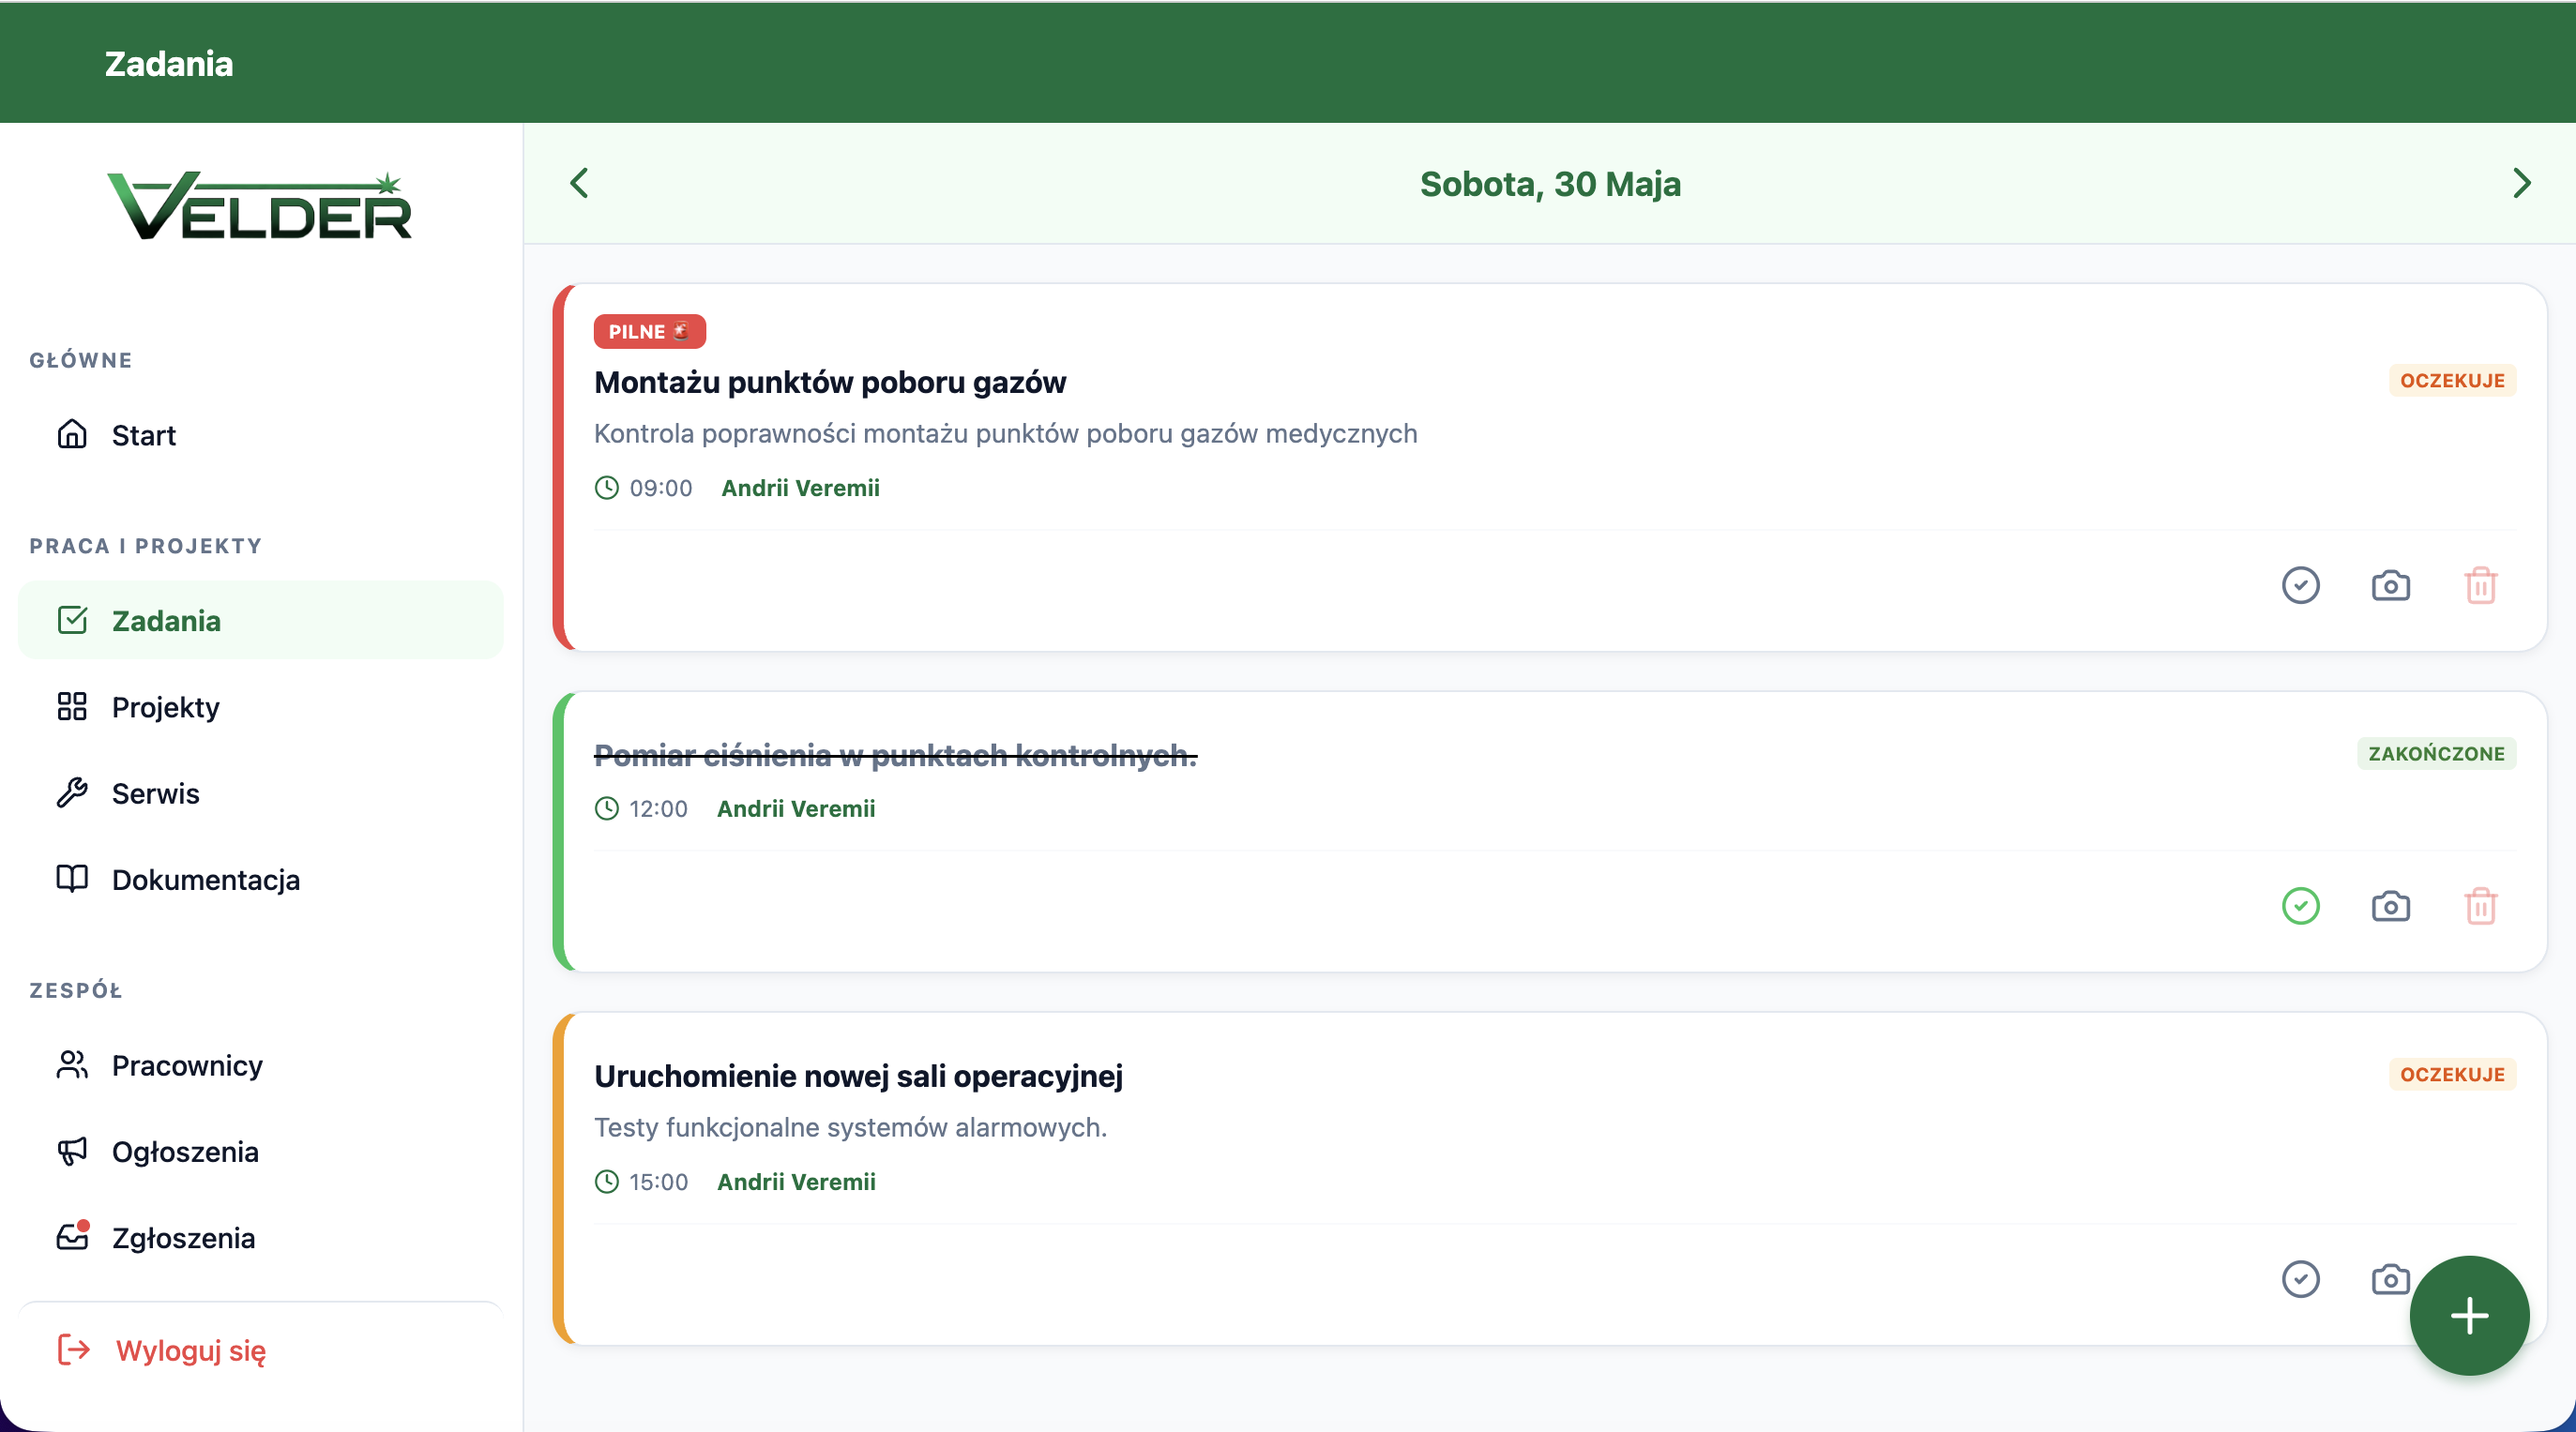Viewport: 2576px width, 1432px height.
Task: Click OCZEKUJE status on Uruchomienie task
Action: point(2452,1074)
